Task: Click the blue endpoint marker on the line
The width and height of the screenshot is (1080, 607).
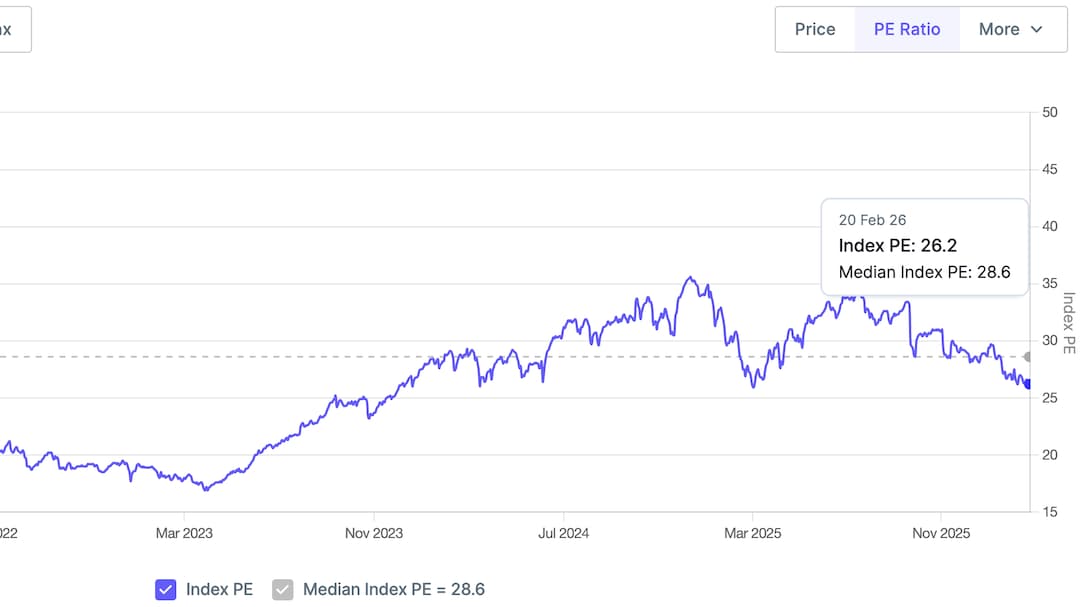Action: [1027, 384]
